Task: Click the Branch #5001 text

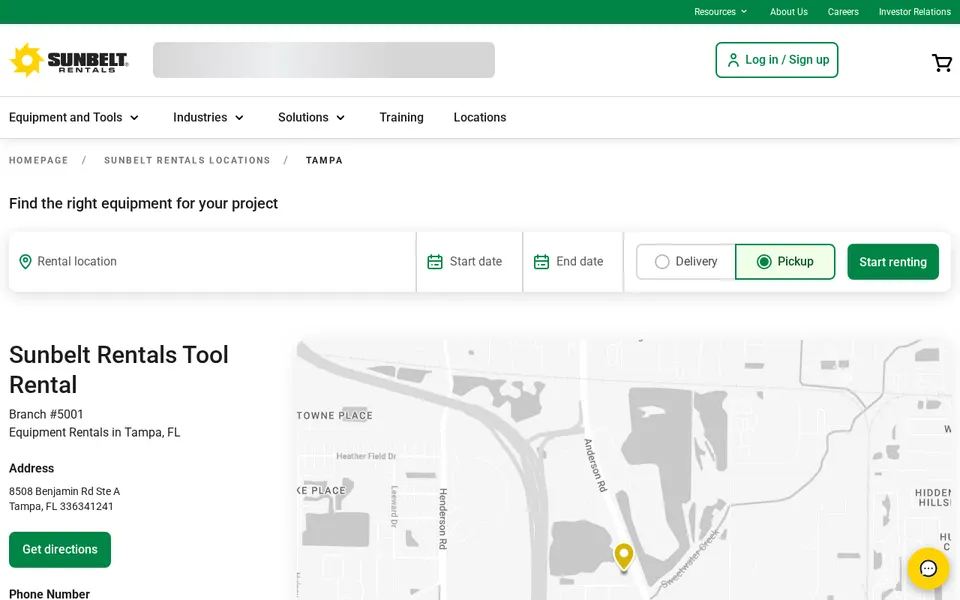Action: [x=46, y=414]
